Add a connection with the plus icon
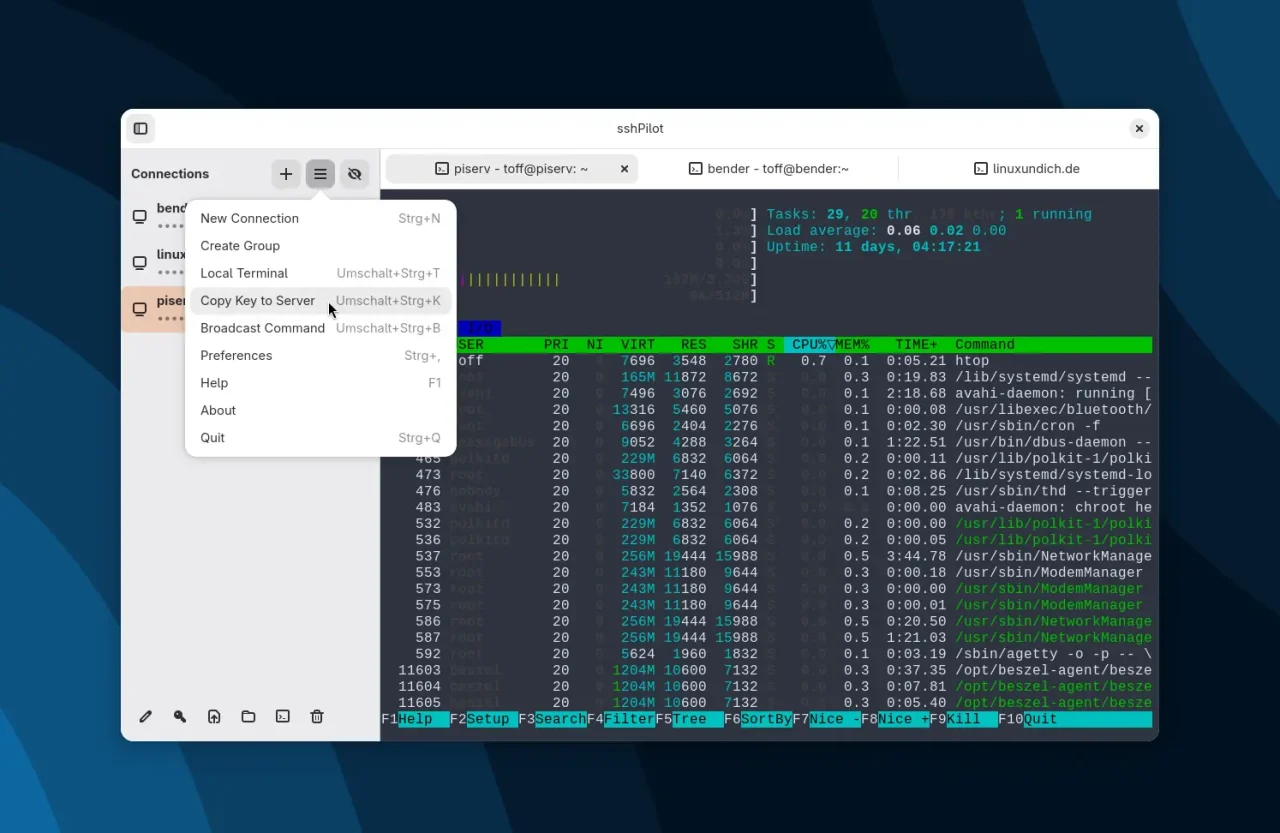 coord(286,173)
